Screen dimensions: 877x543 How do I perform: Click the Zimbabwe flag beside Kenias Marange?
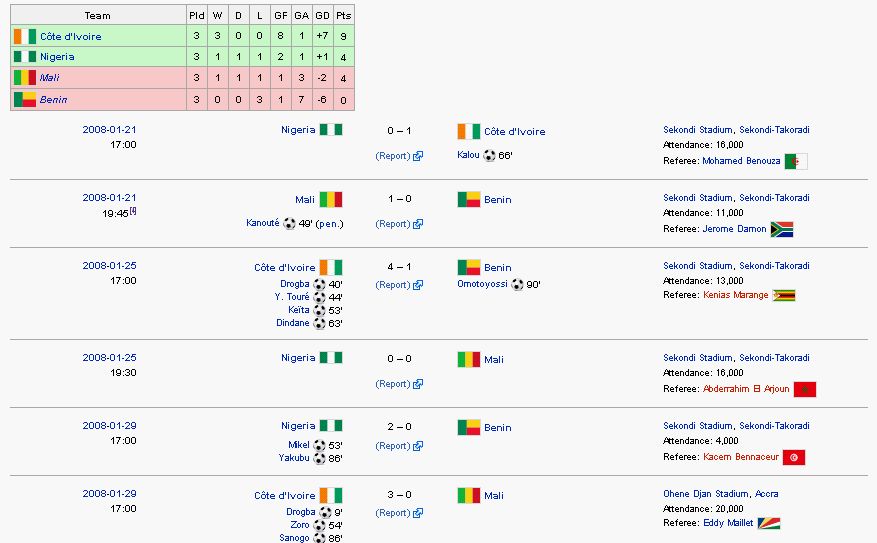click(x=784, y=295)
